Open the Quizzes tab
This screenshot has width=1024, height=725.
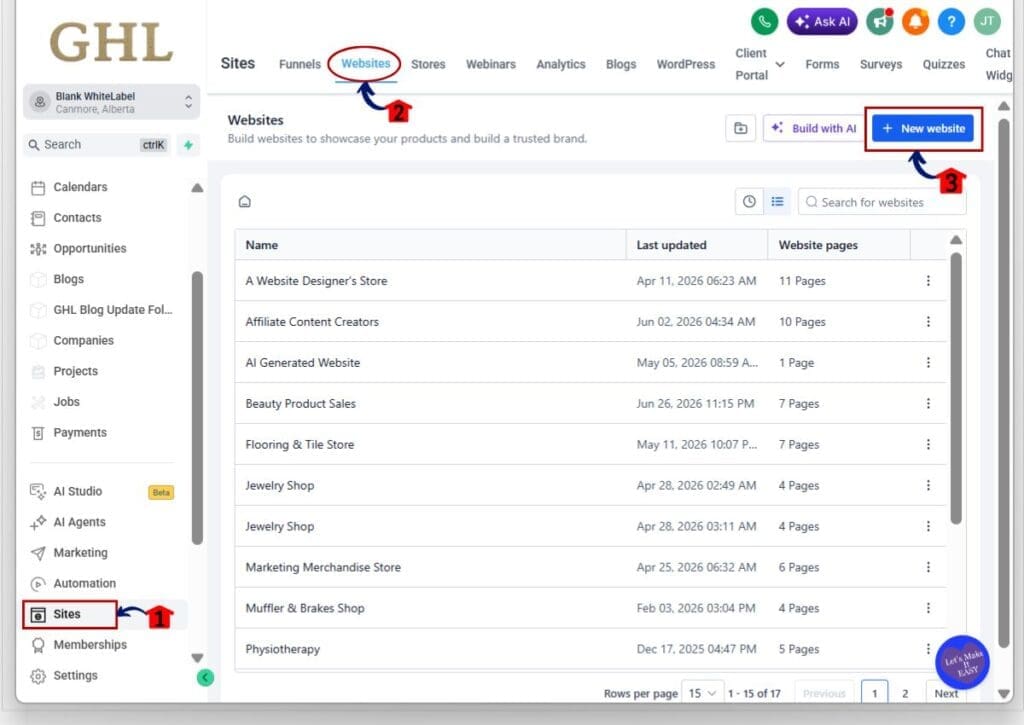[x=944, y=64]
